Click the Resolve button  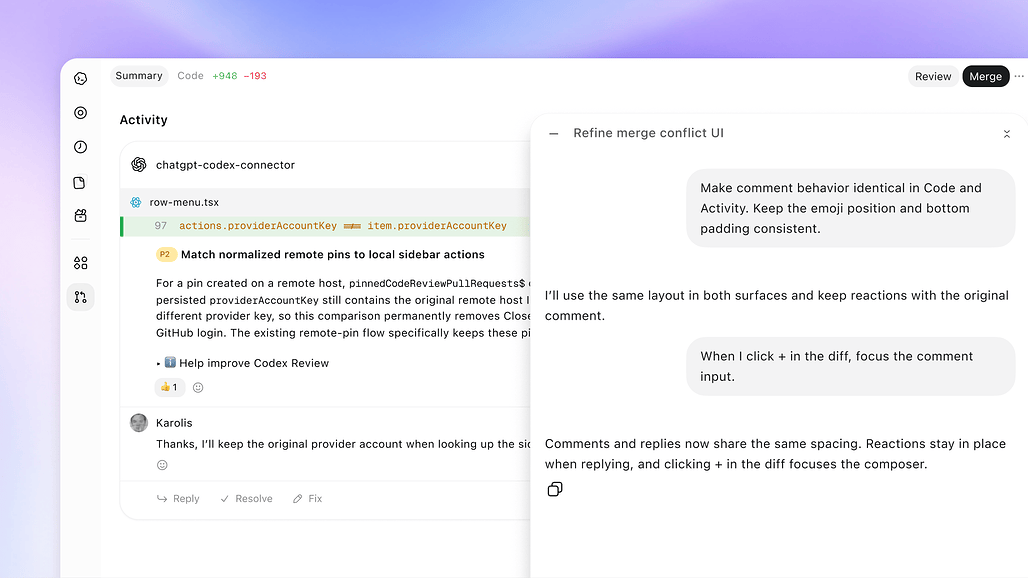point(247,499)
